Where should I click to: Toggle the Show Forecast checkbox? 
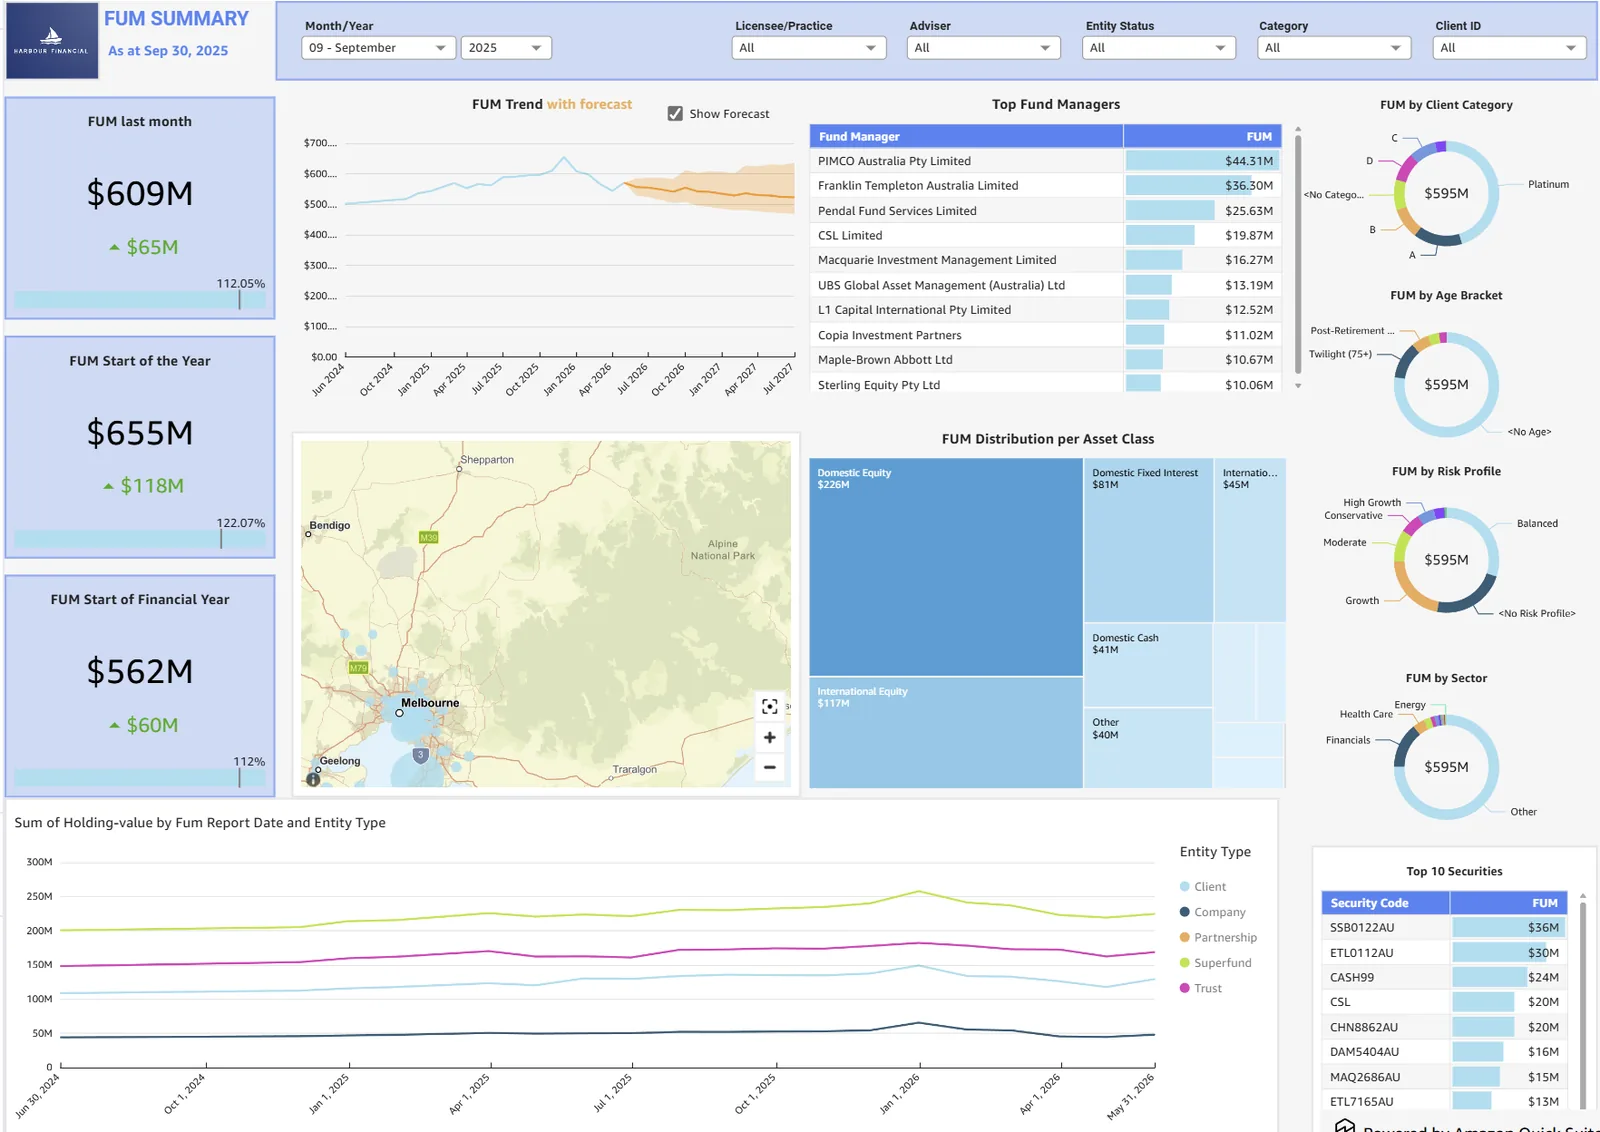[x=675, y=114]
